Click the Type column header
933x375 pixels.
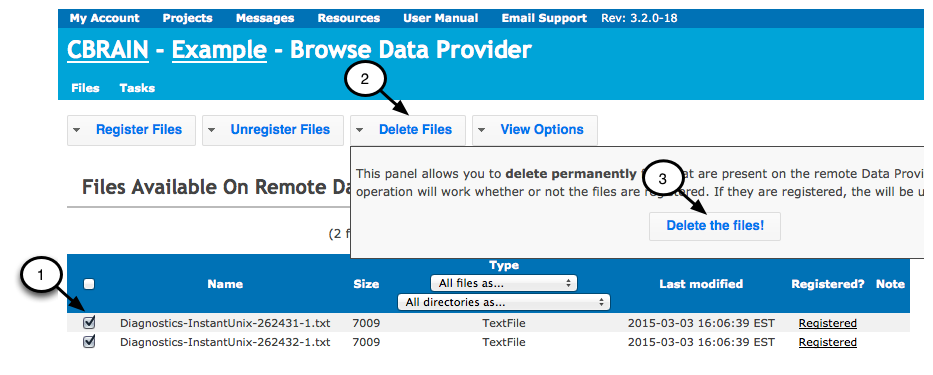(504, 265)
